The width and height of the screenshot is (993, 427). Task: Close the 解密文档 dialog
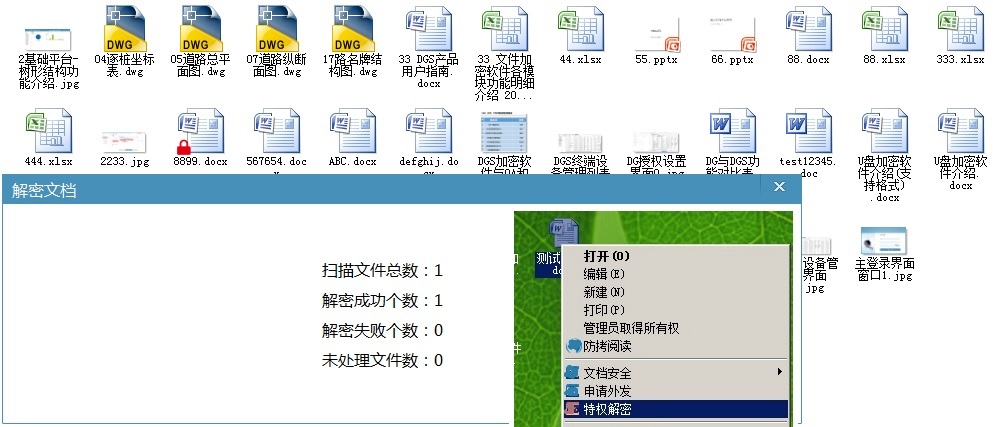[780, 188]
